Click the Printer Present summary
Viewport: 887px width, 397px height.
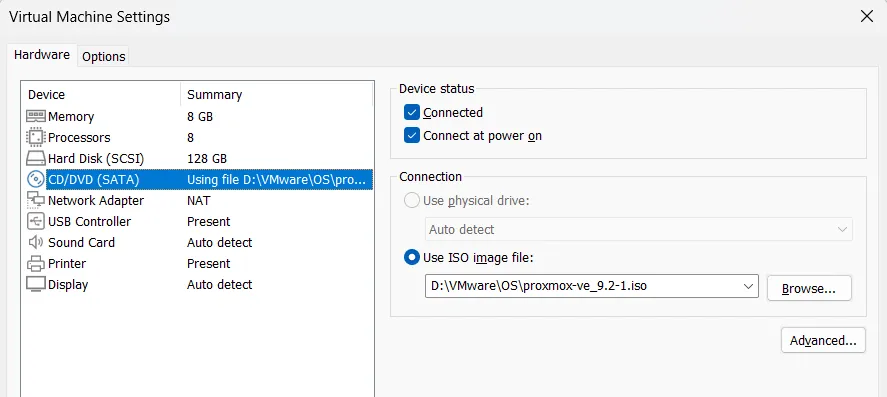(x=209, y=264)
